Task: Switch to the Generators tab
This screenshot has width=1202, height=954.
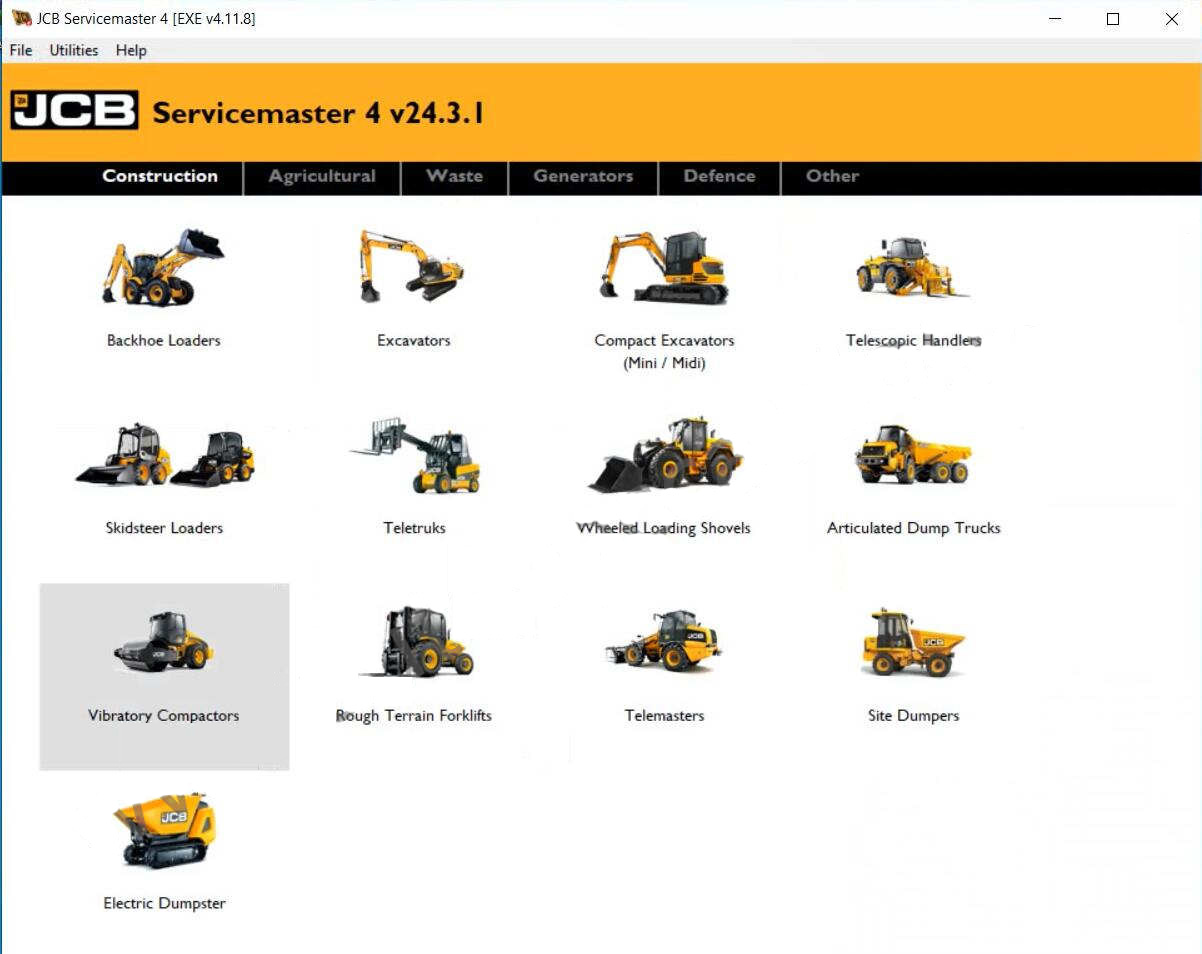Action: [583, 176]
